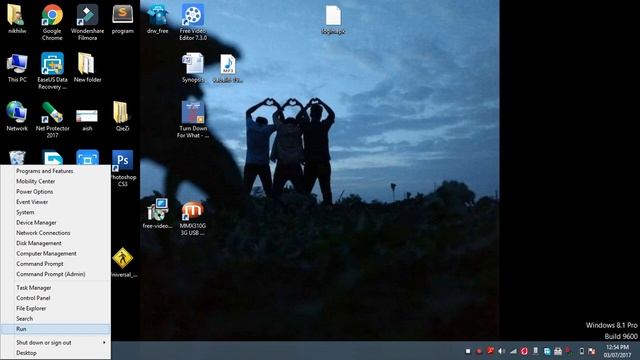640x360 pixels.
Task: Open the Network desktop icon
Action: point(17,116)
